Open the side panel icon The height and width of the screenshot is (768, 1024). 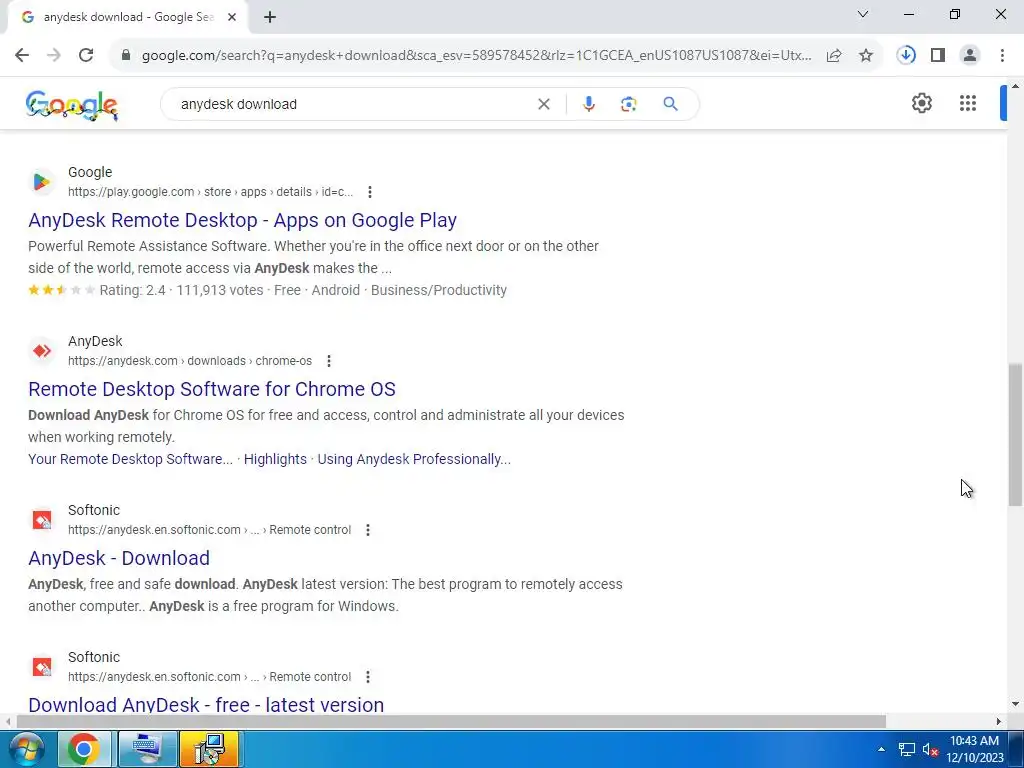pyautogui.click(x=938, y=56)
